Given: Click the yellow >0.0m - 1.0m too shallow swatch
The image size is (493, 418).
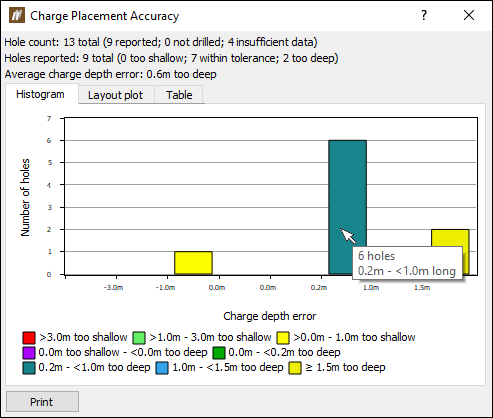Looking at the screenshot, I should (x=283, y=338).
